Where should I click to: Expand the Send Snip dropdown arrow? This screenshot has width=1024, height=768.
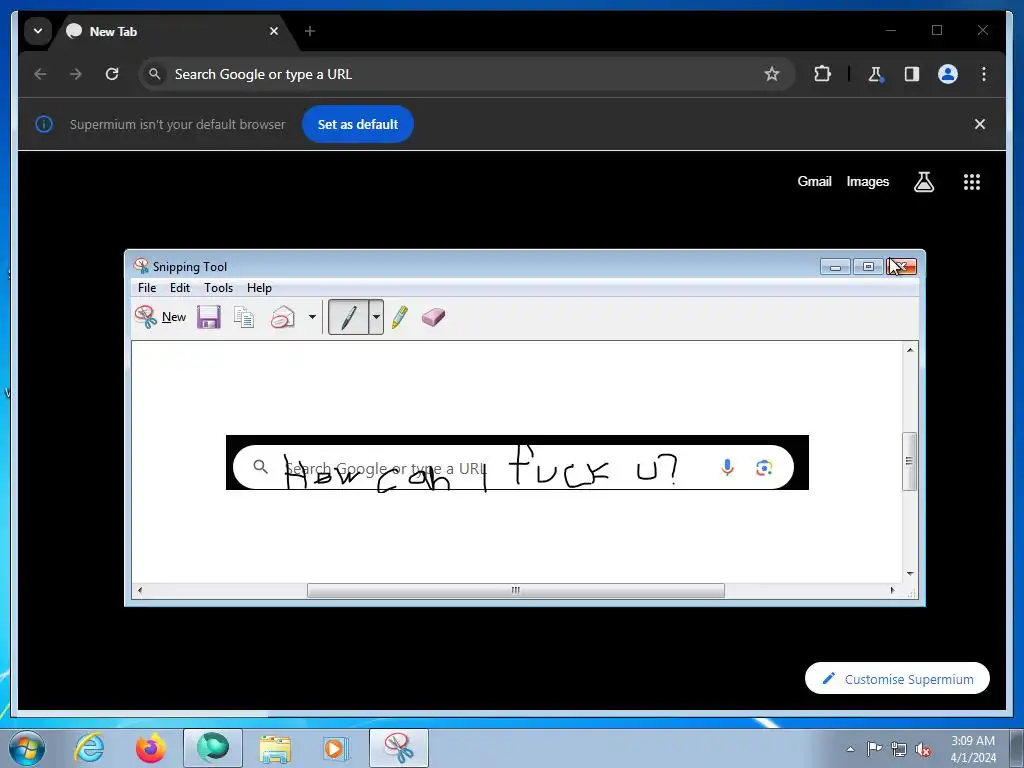[312, 317]
